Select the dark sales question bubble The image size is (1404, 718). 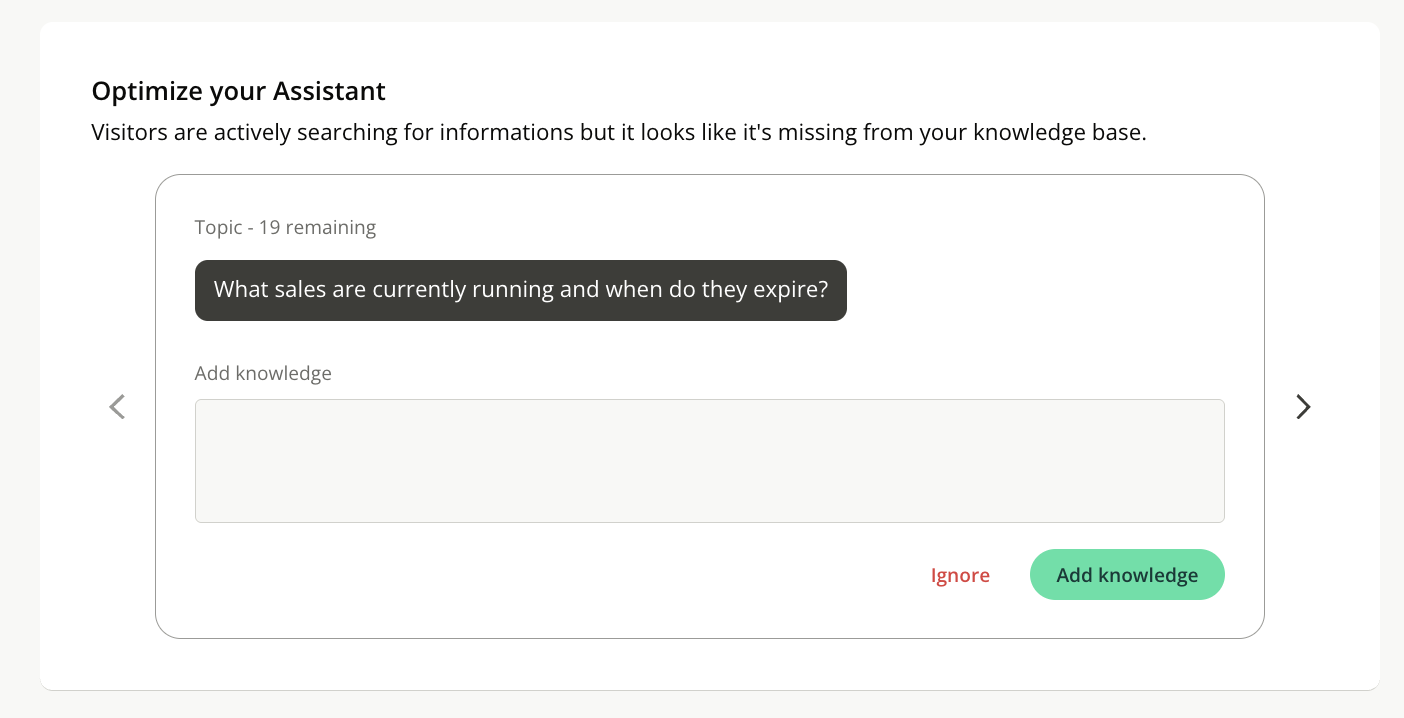(520, 291)
